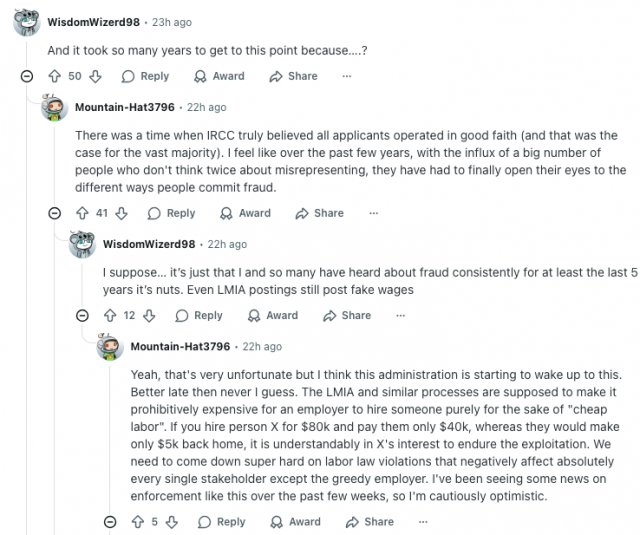Collapse the thread under the 41-point comment
640x535 pixels.
[55, 213]
